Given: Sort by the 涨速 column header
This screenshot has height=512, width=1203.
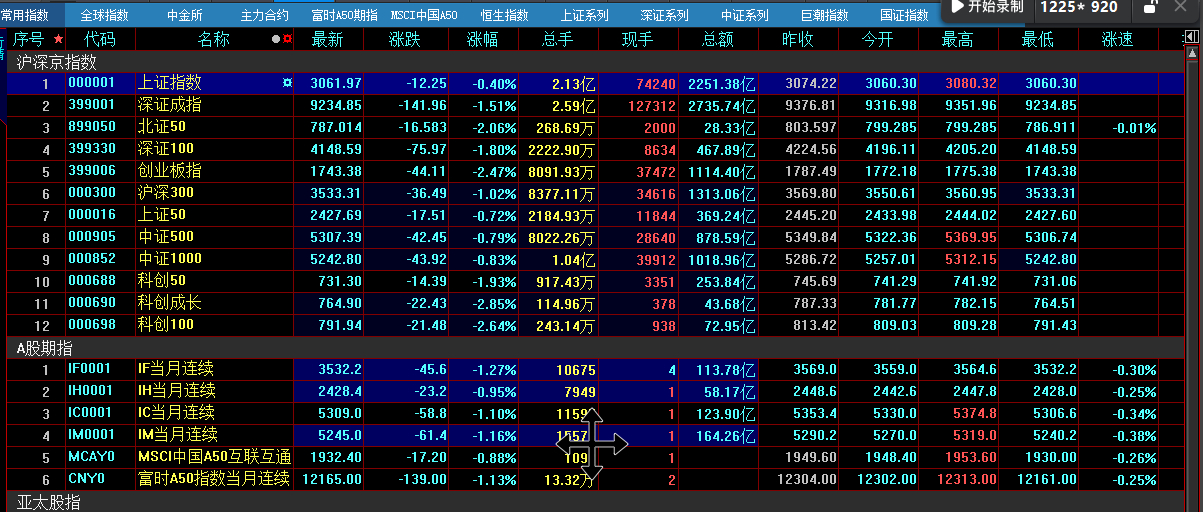Looking at the screenshot, I should [x=1117, y=40].
